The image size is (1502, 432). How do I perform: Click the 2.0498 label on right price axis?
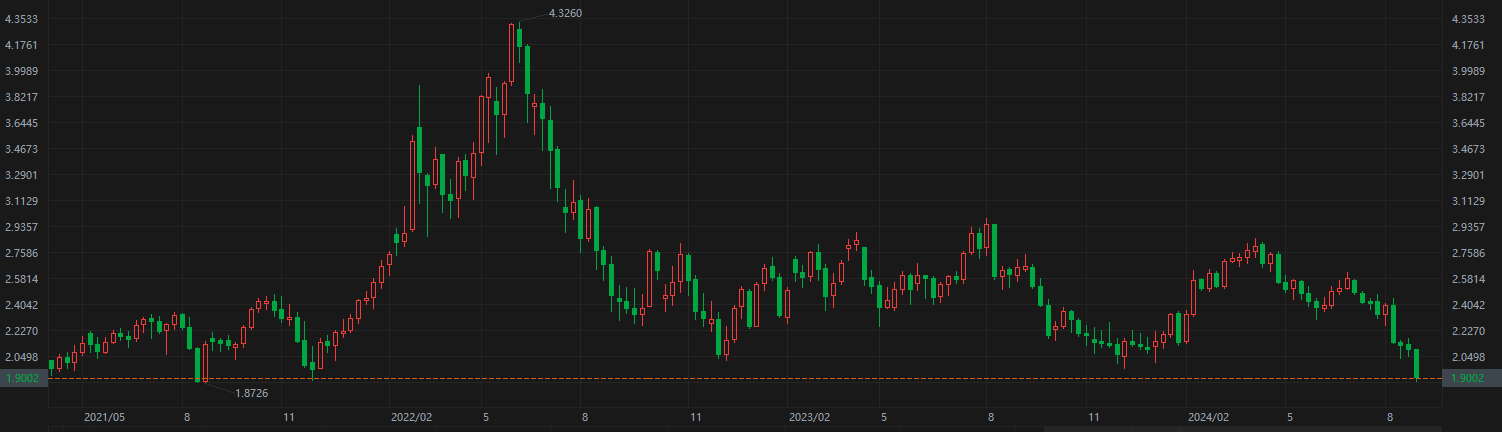(1466, 357)
